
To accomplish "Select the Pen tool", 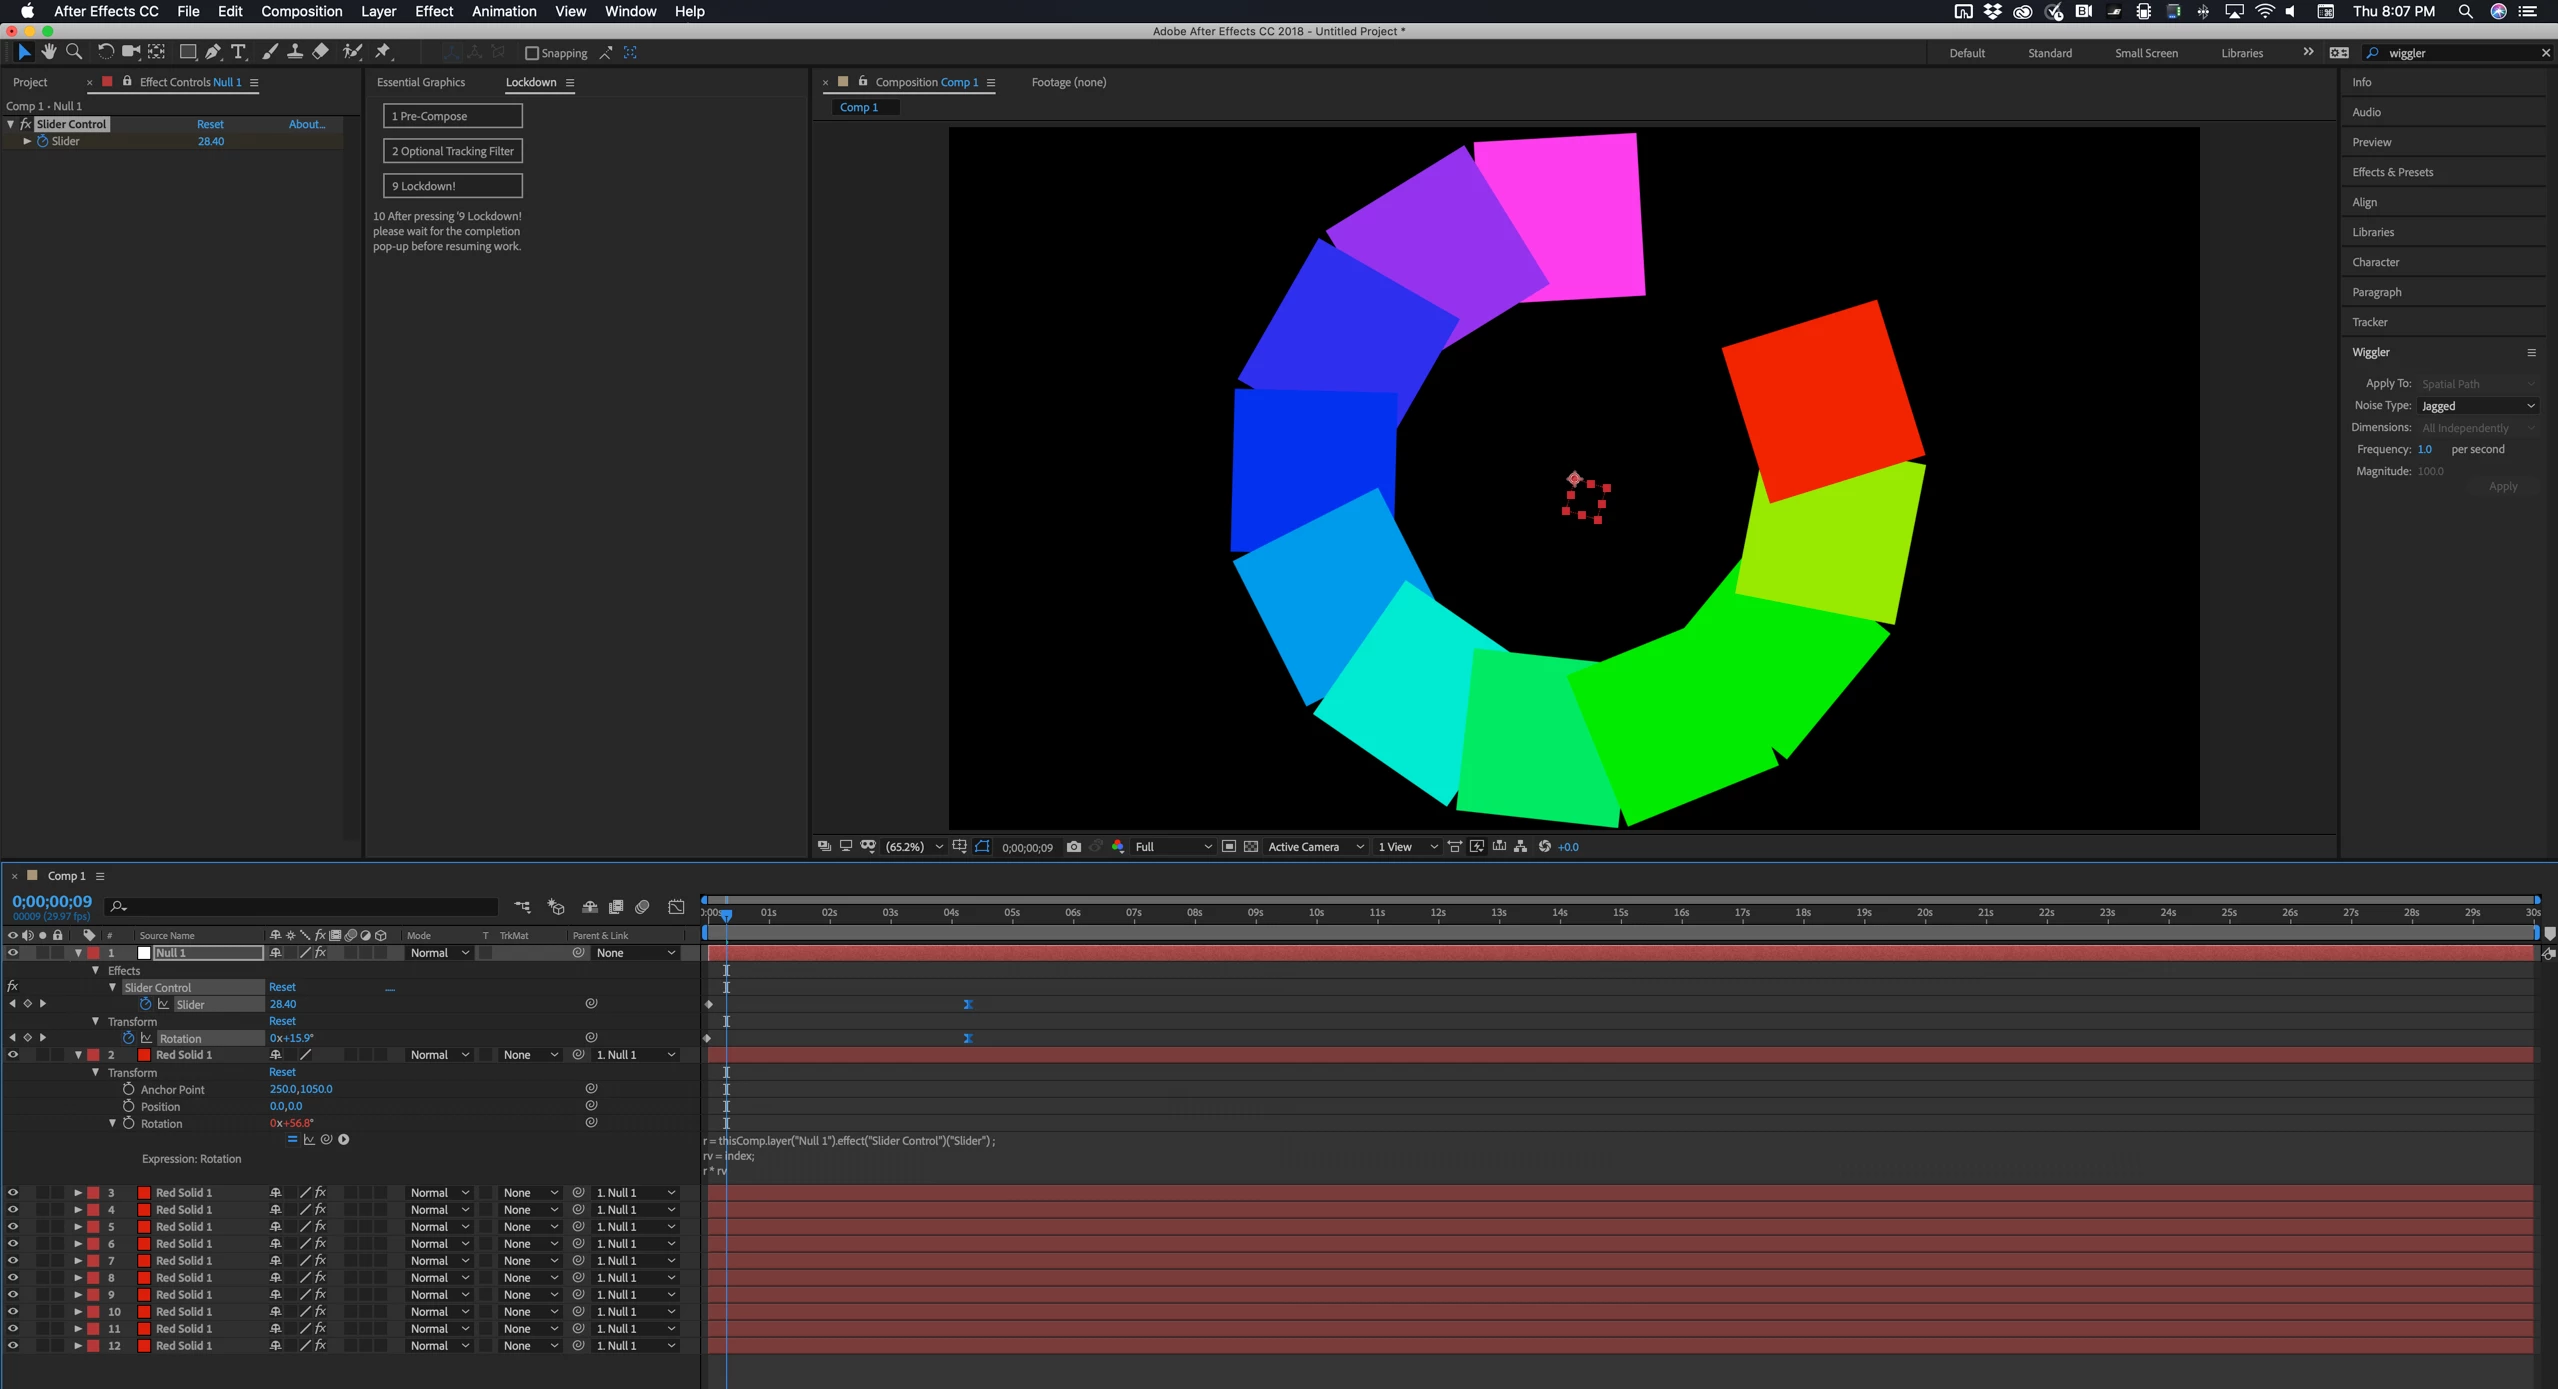I will point(213,52).
